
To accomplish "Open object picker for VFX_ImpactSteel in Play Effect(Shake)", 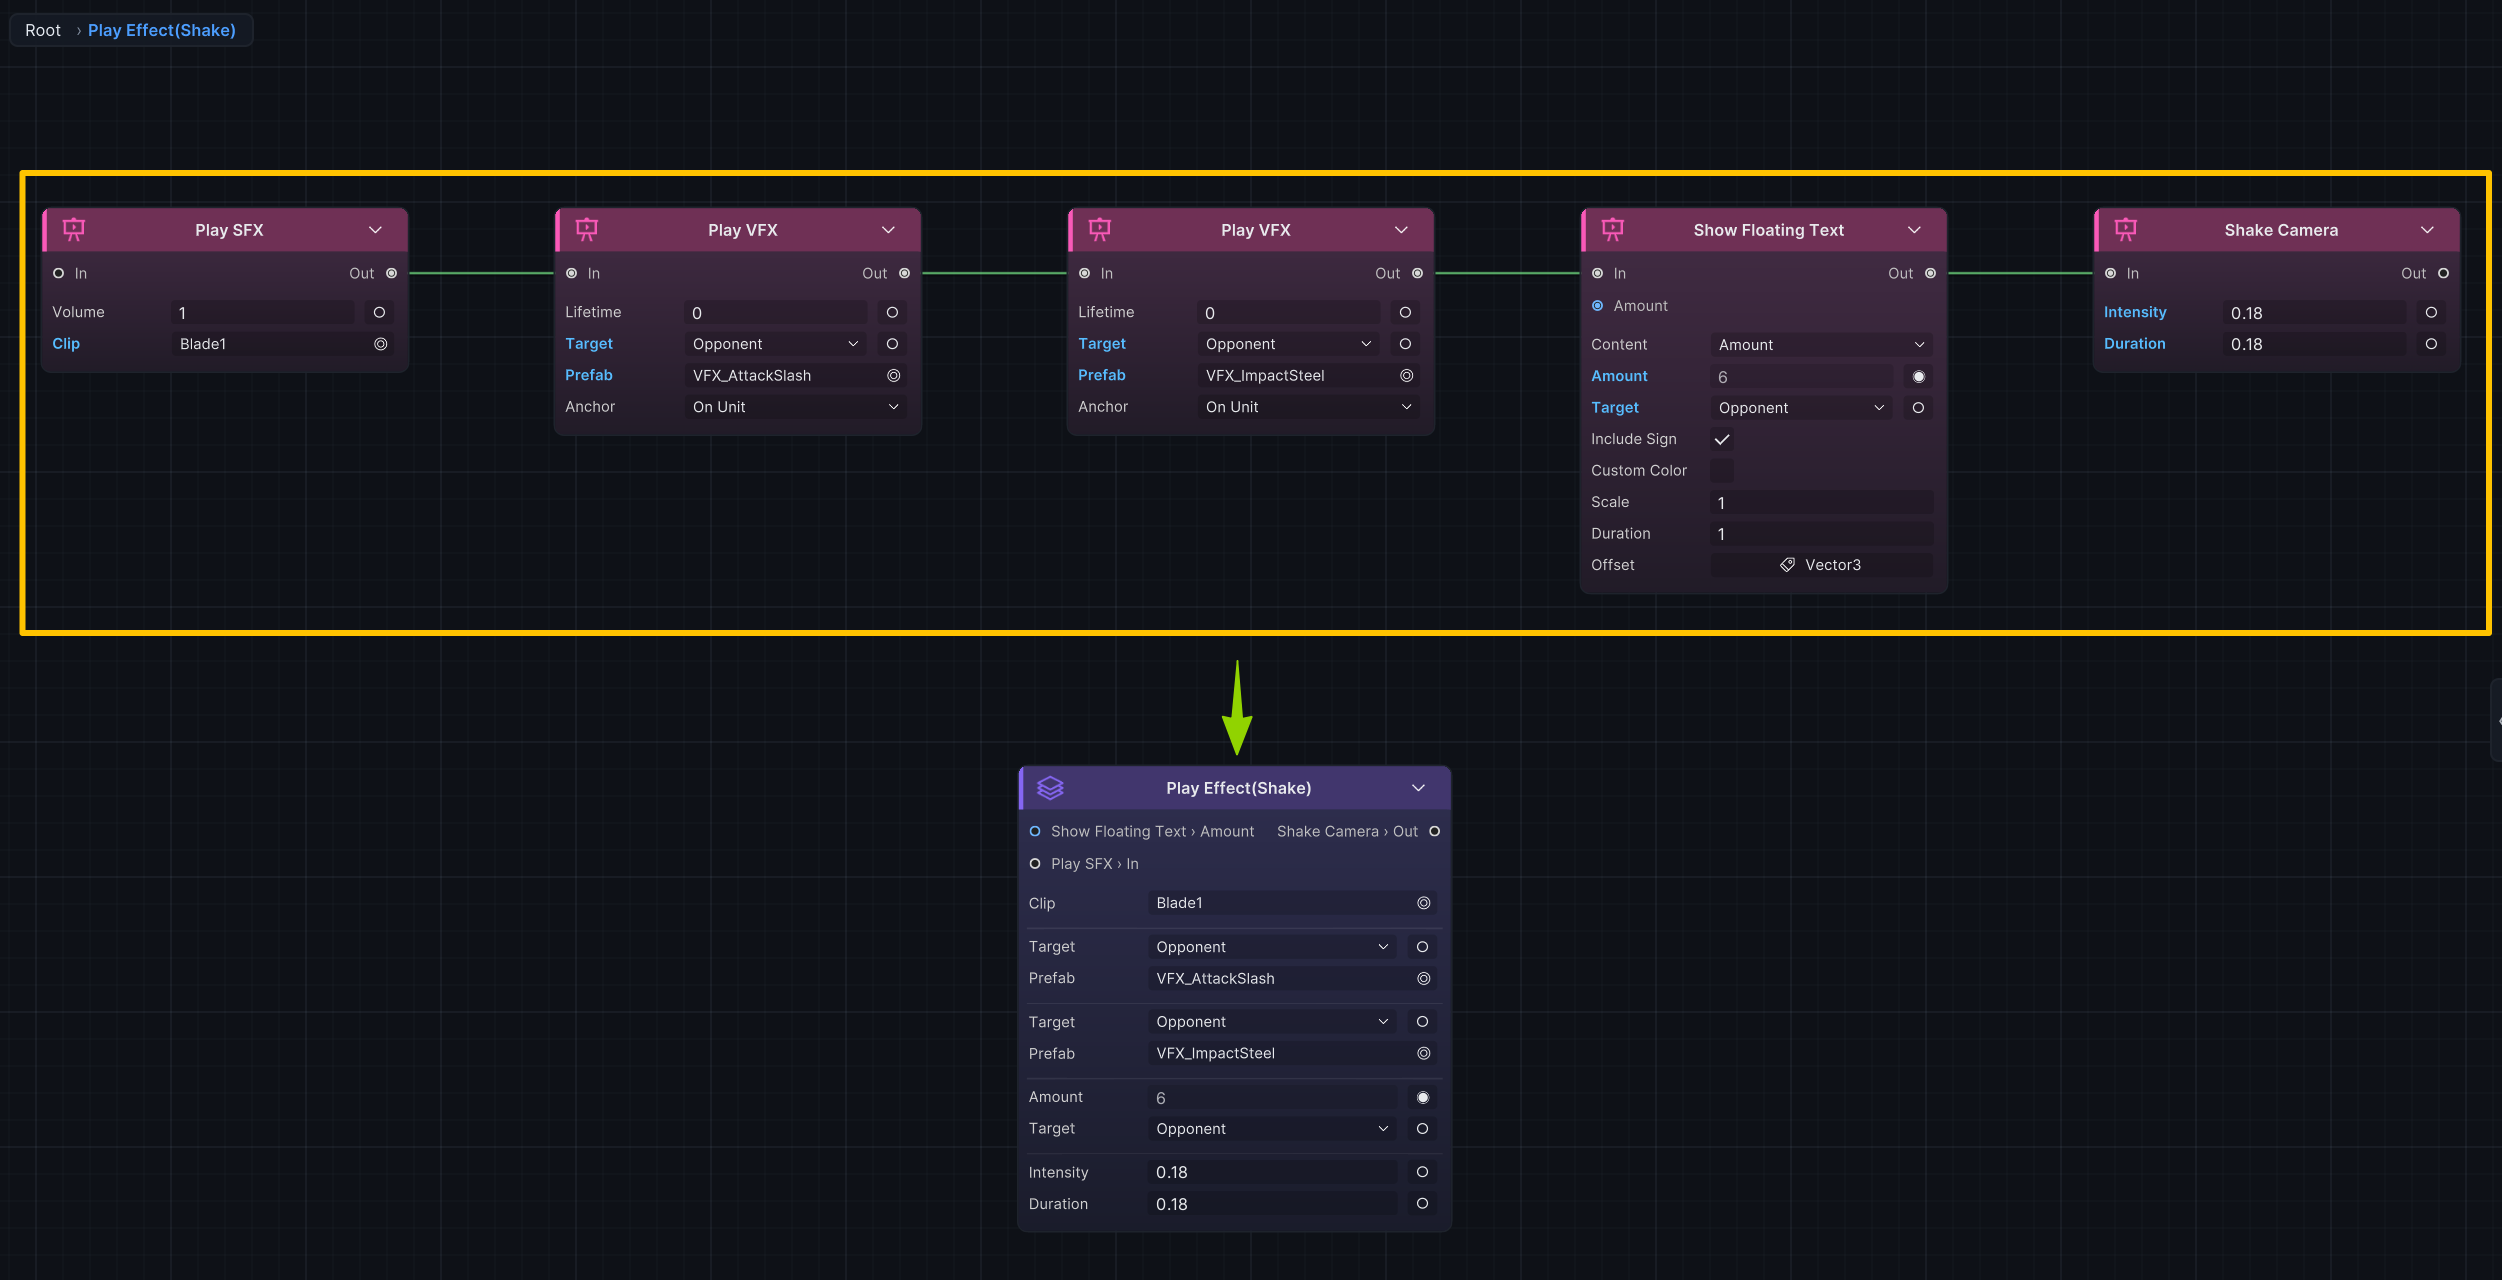I will tap(1424, 1053).
